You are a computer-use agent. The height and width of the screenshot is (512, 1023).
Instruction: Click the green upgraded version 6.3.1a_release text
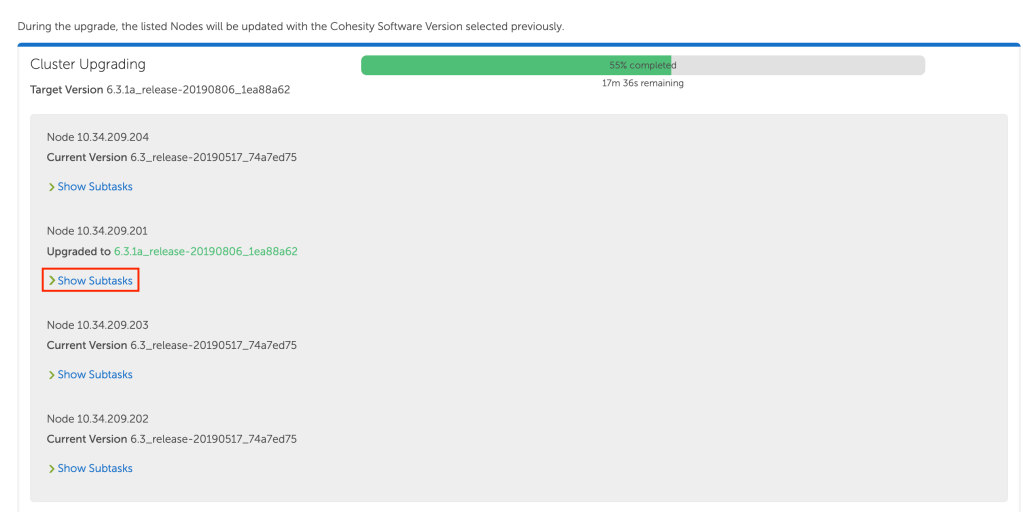[206, 252]
